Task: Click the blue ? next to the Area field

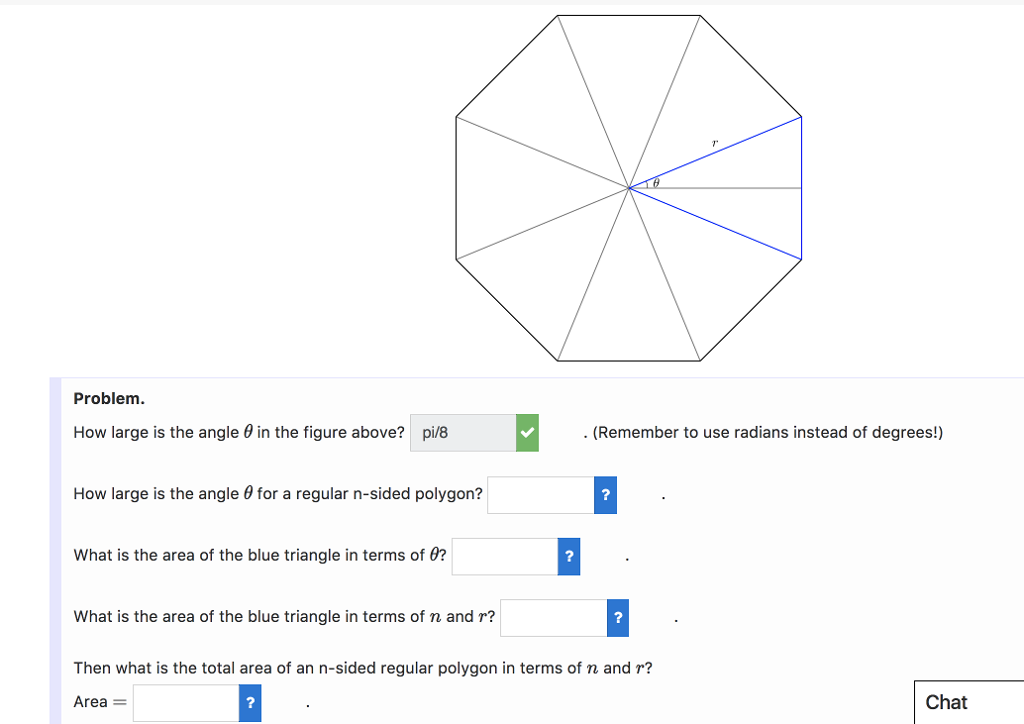Action: coord(249,702)
